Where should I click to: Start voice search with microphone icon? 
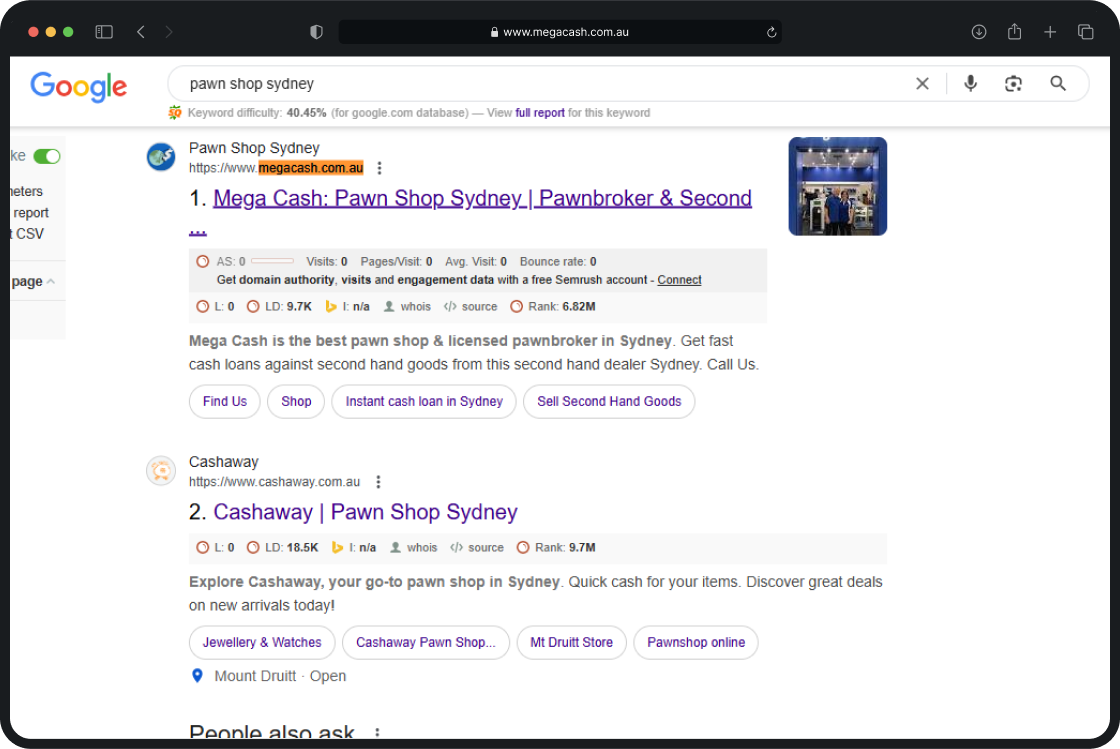970,84
